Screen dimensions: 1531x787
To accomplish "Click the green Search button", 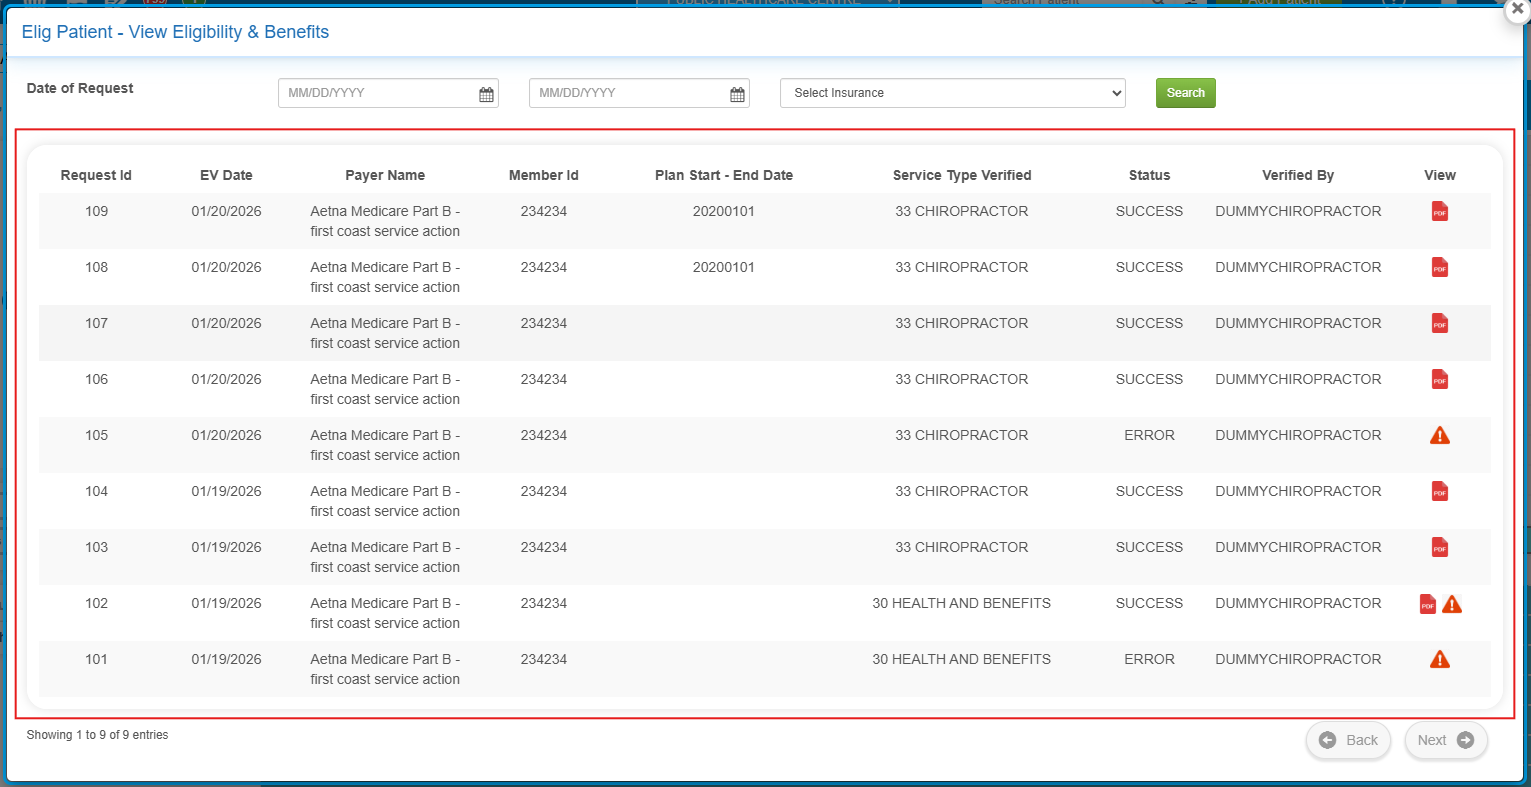I will tap(1185, 93).
